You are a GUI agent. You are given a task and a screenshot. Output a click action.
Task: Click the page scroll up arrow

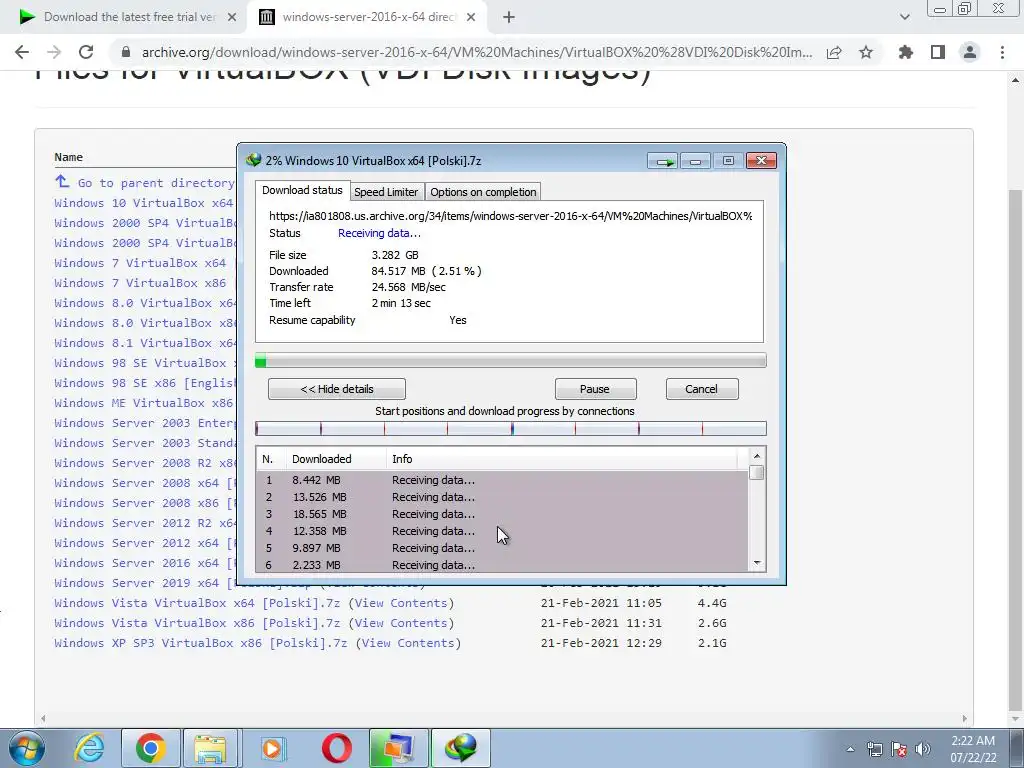(1016, 80)
